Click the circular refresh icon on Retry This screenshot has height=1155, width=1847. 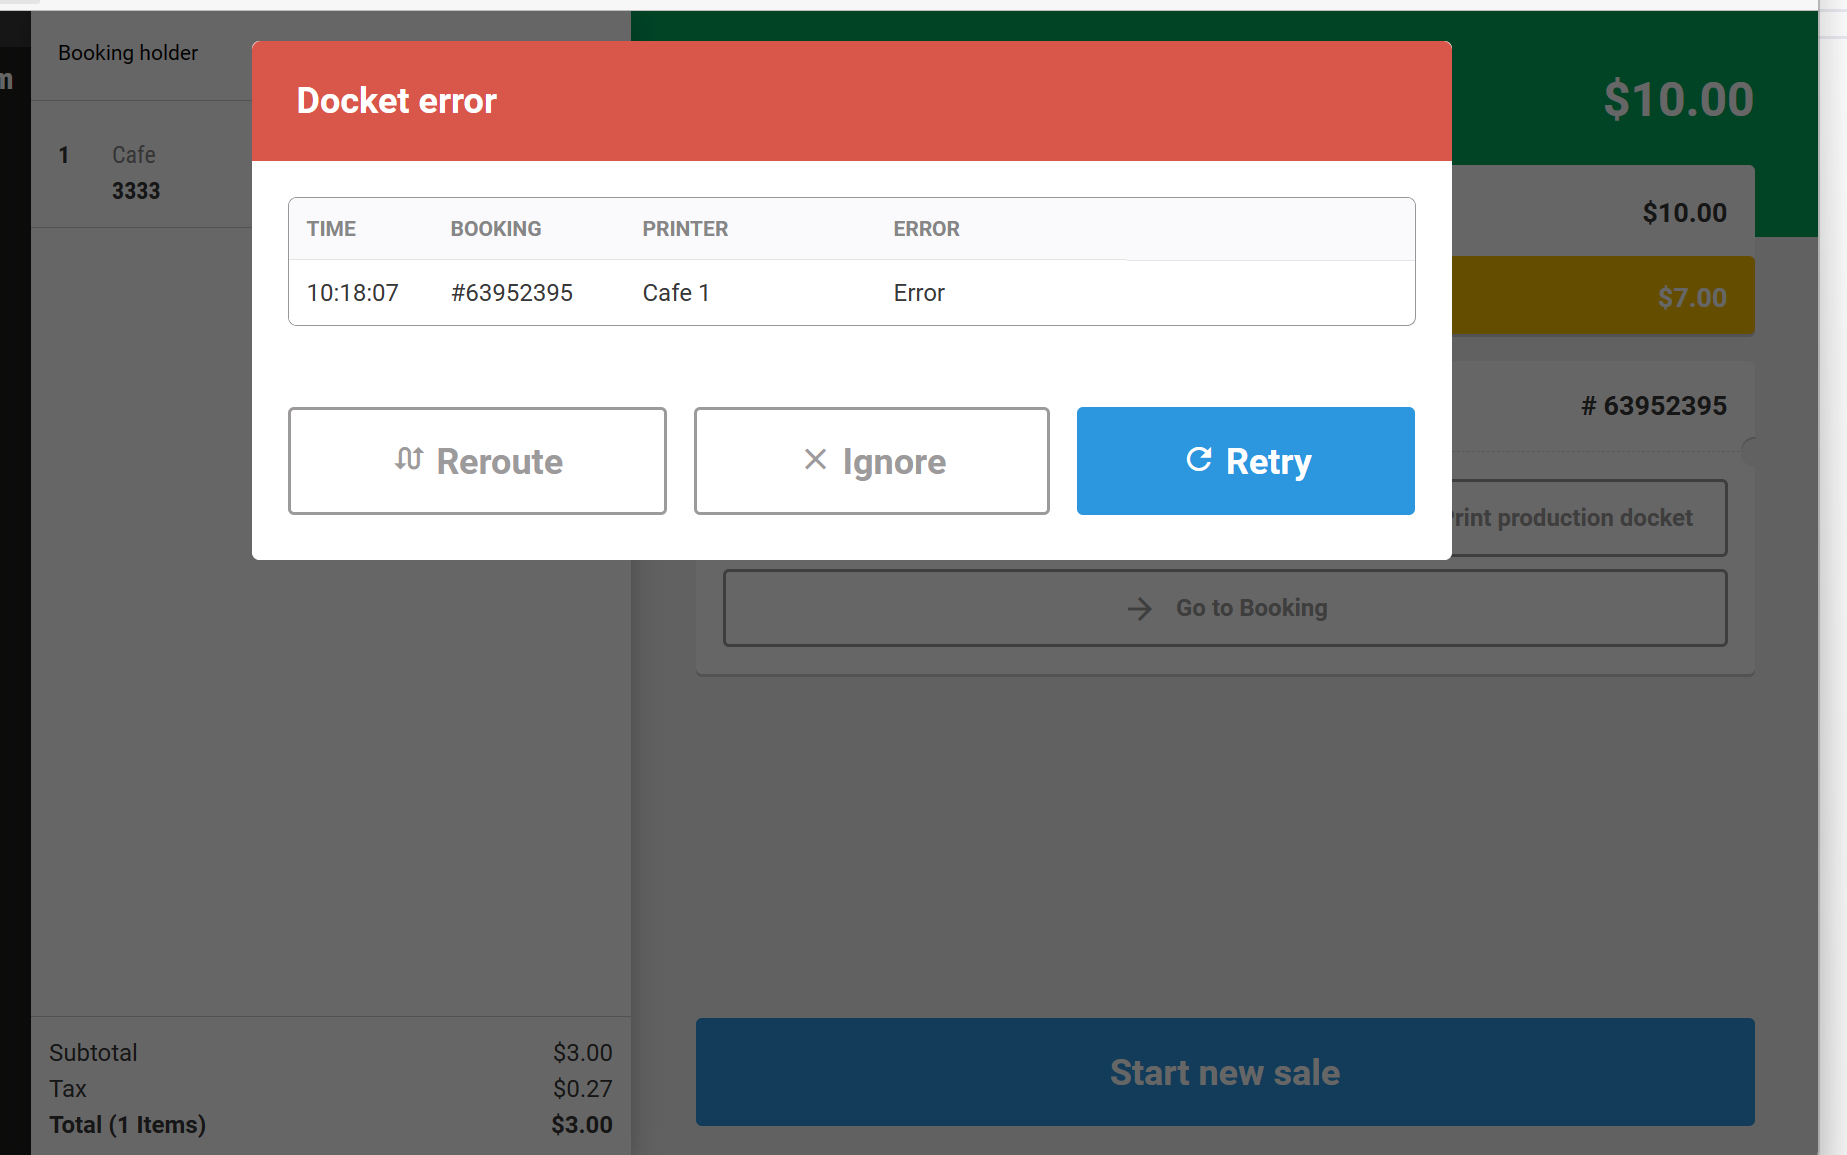pos(1199,459)
